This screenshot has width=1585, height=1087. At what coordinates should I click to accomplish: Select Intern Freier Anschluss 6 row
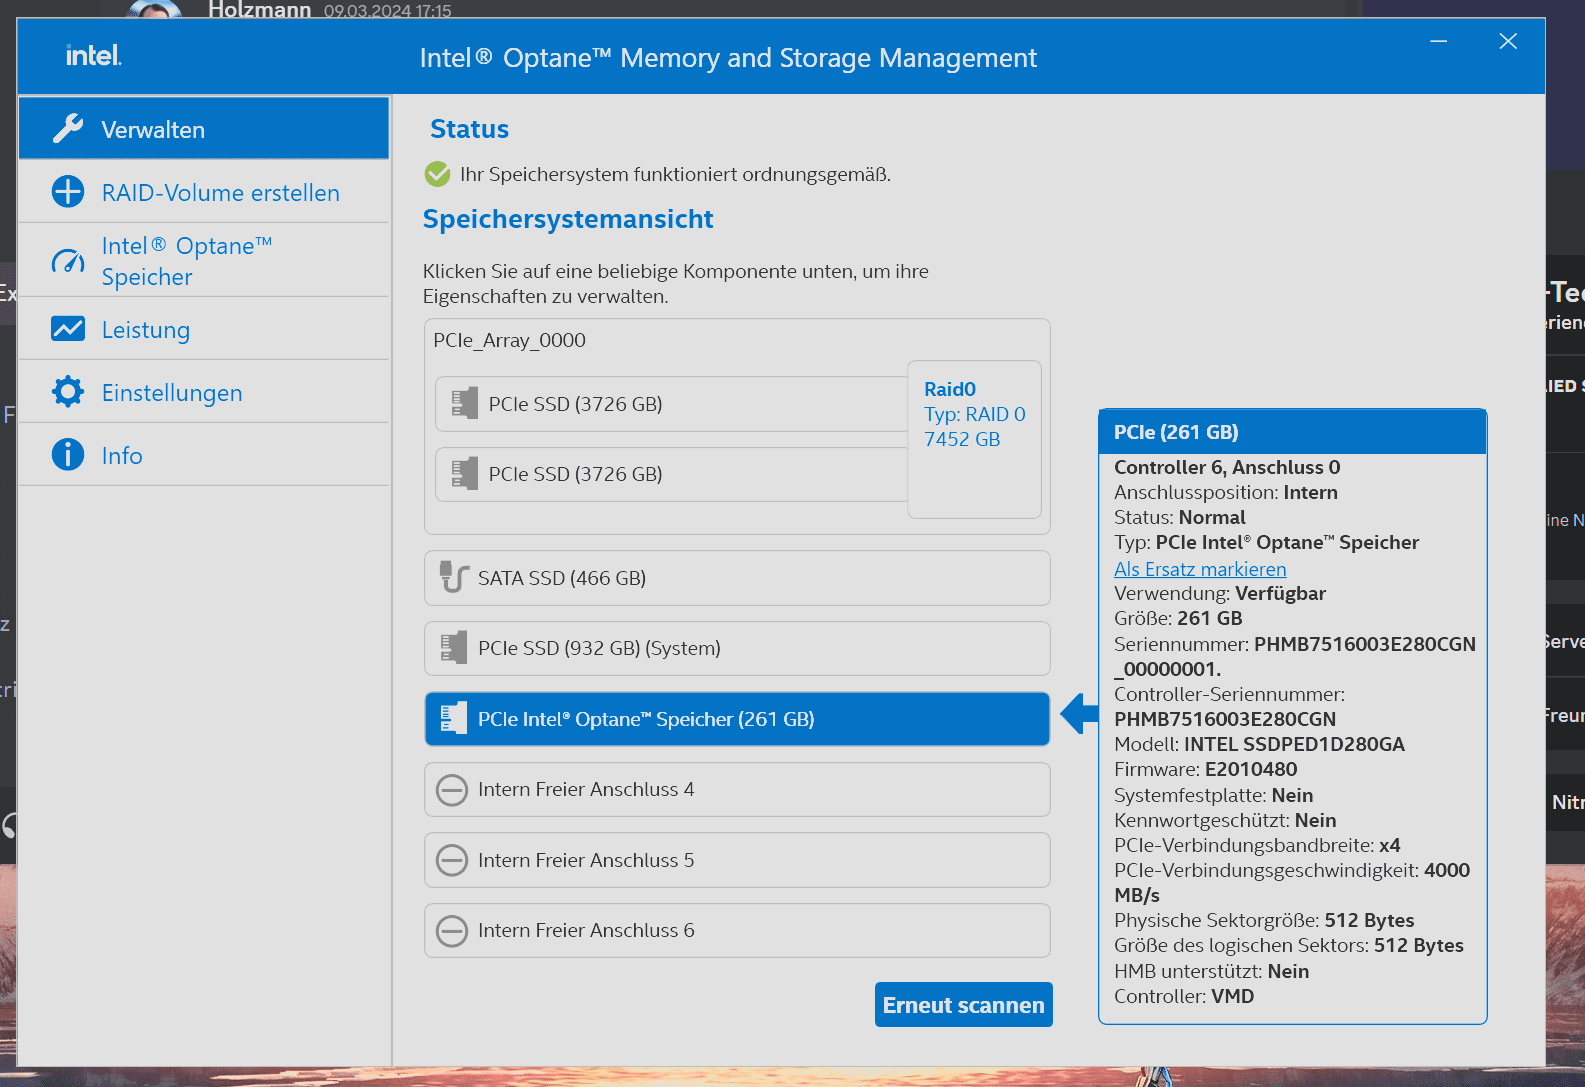[x=737, y=930]
